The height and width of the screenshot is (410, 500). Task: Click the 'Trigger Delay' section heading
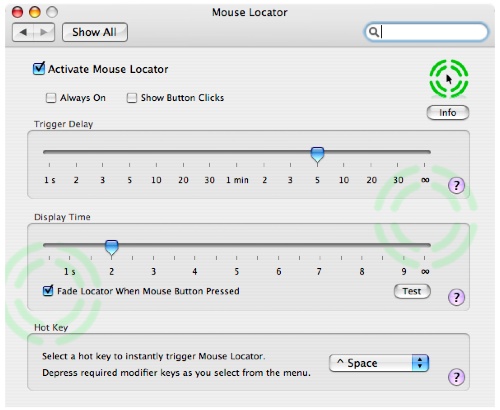click(63, 124)
